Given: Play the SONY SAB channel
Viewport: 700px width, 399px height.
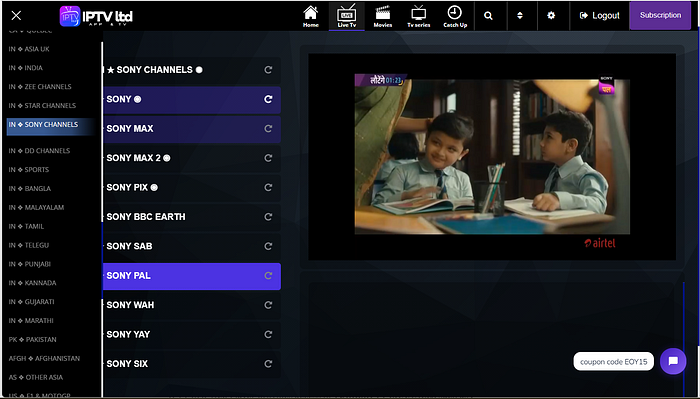Looking at the screenshot, I should click(x=192, y=246).
